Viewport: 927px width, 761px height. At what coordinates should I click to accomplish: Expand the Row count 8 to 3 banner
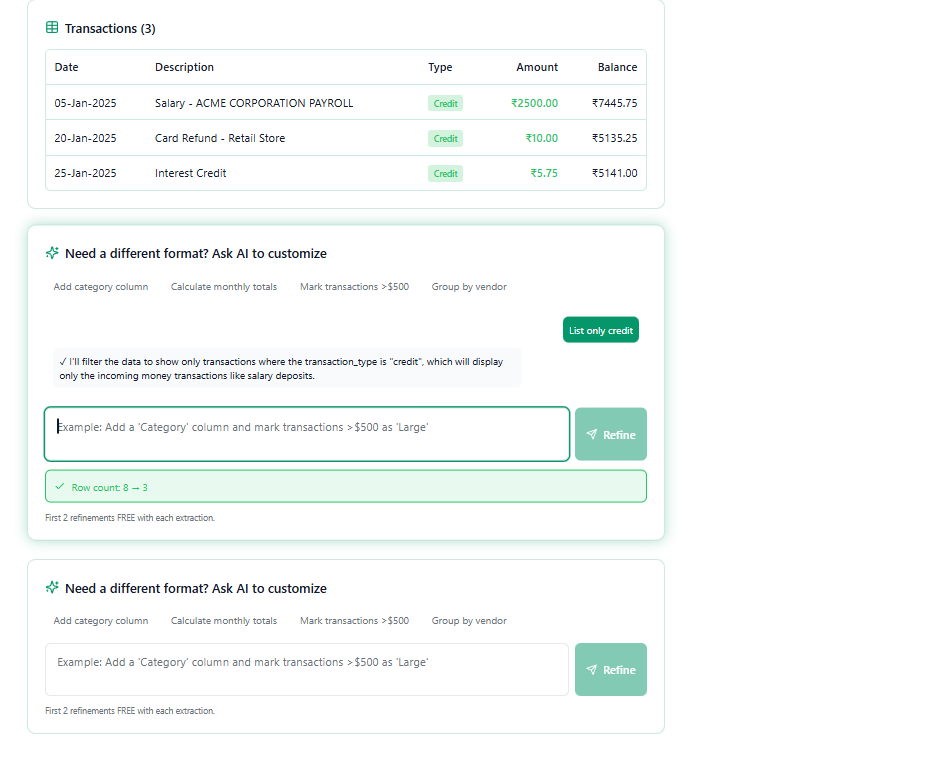(x=345, y=486)
